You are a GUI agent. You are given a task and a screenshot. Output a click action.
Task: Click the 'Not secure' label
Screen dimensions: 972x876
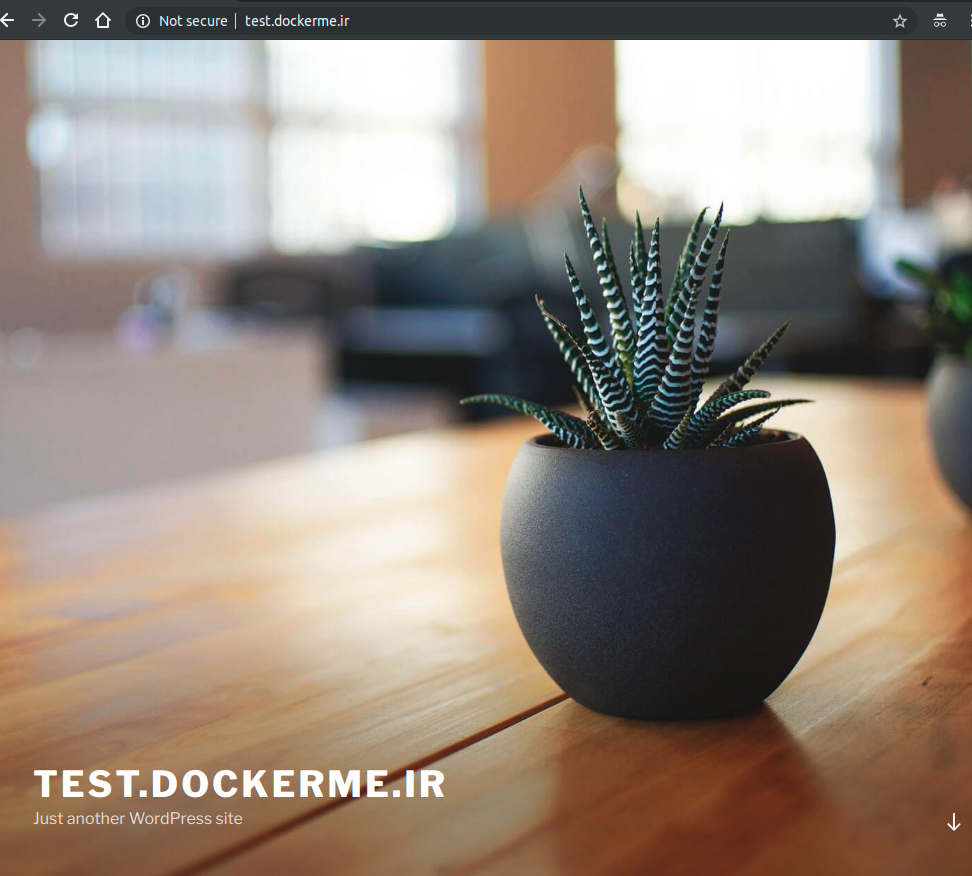[193, 21]
